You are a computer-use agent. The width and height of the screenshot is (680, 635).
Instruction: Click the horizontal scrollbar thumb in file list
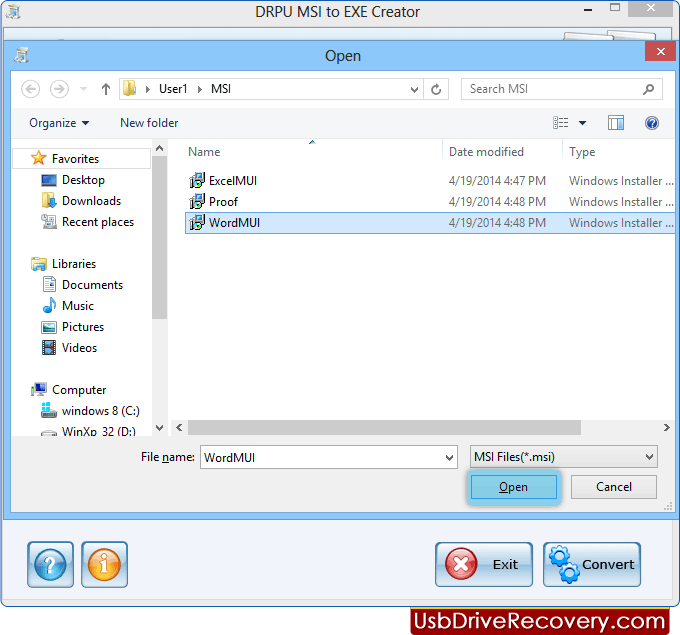(x=384, y=428)
